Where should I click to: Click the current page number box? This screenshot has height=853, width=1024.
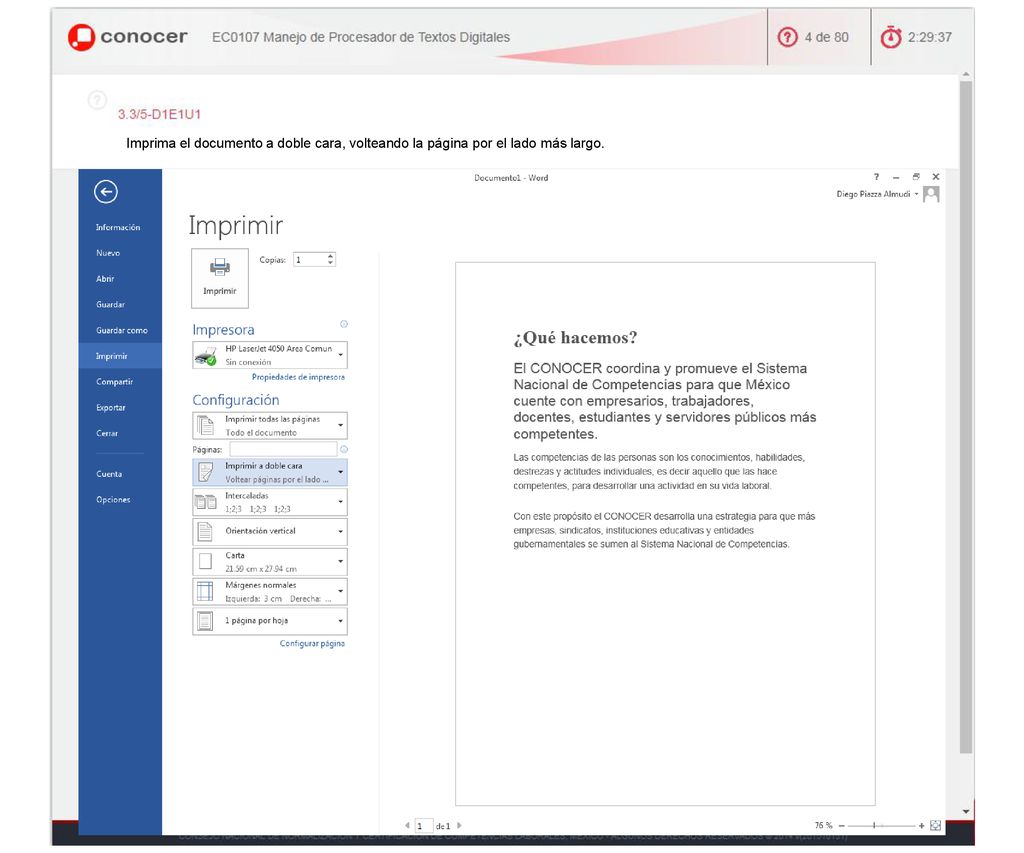(x=423, y=826)
